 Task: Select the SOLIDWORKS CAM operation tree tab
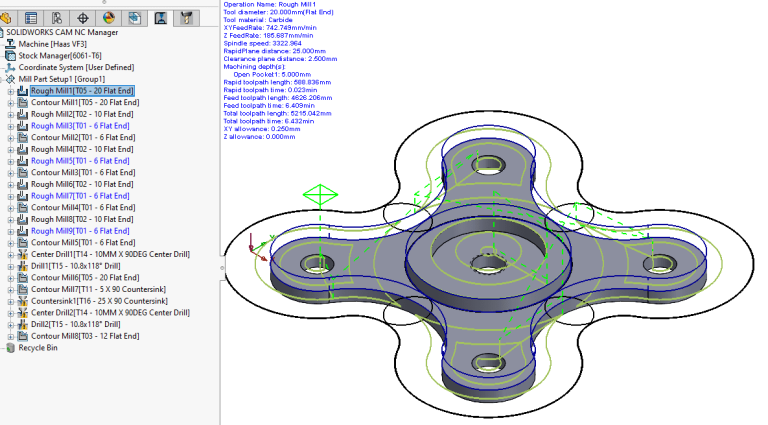pyautogui.click(x=161, y=18)
